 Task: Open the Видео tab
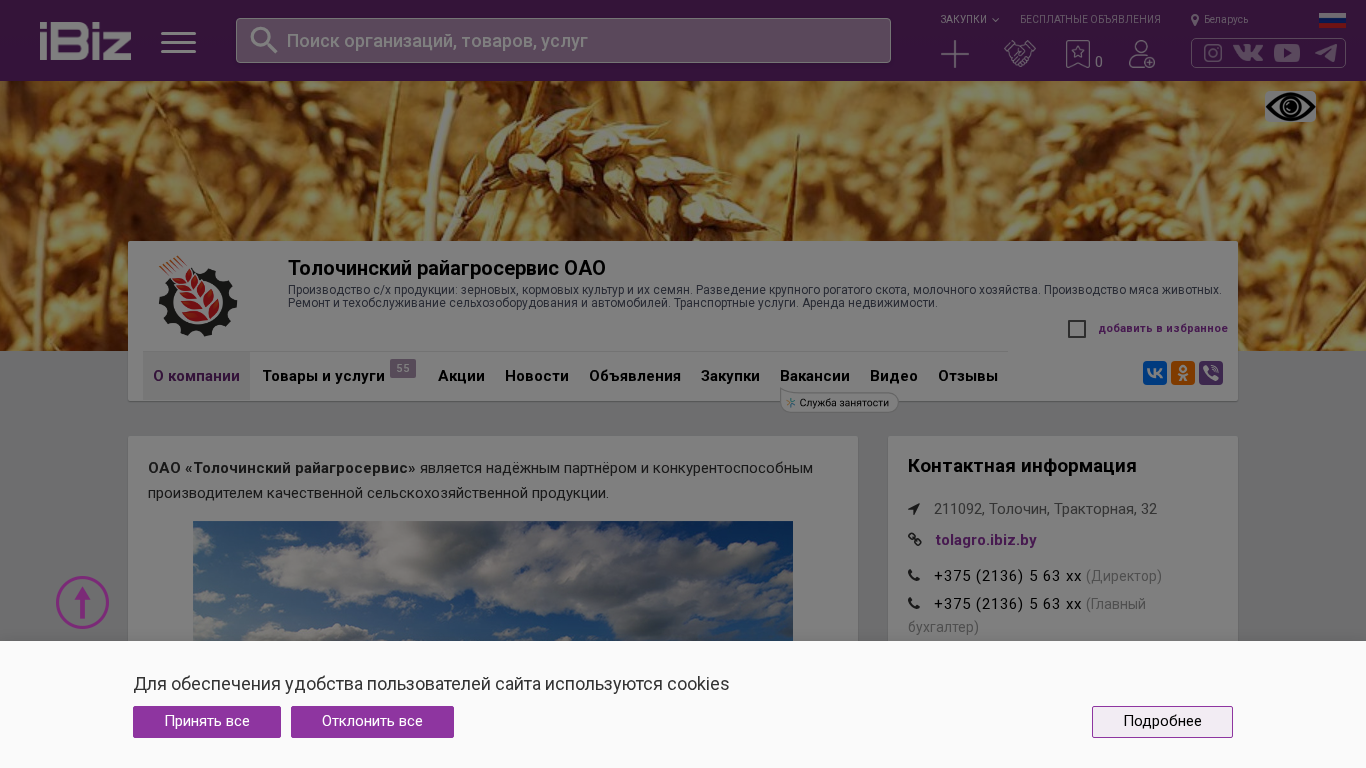click(894, 376)
